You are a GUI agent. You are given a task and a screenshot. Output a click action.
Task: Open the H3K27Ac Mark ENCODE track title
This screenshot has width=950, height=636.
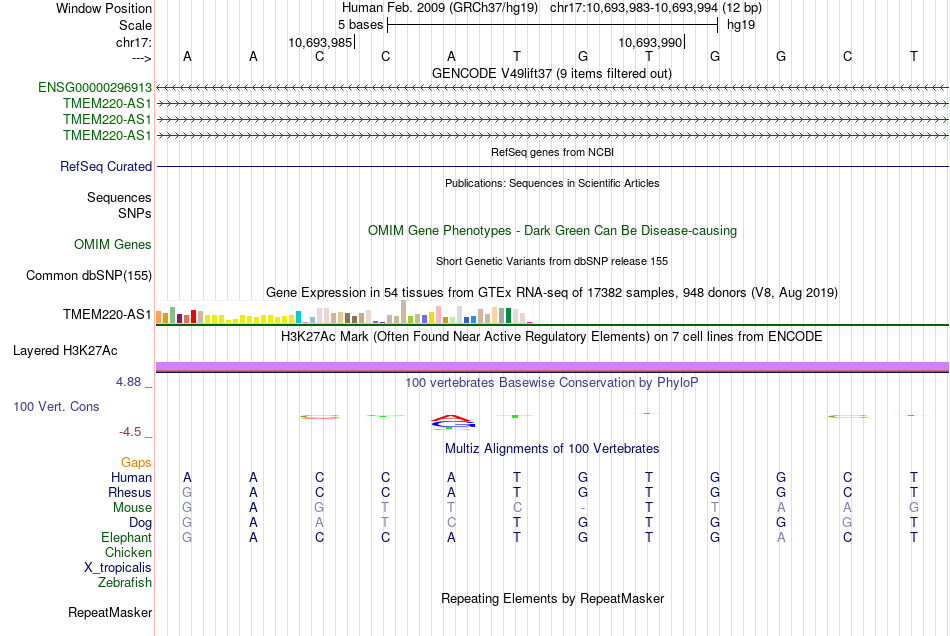point(552,336)
